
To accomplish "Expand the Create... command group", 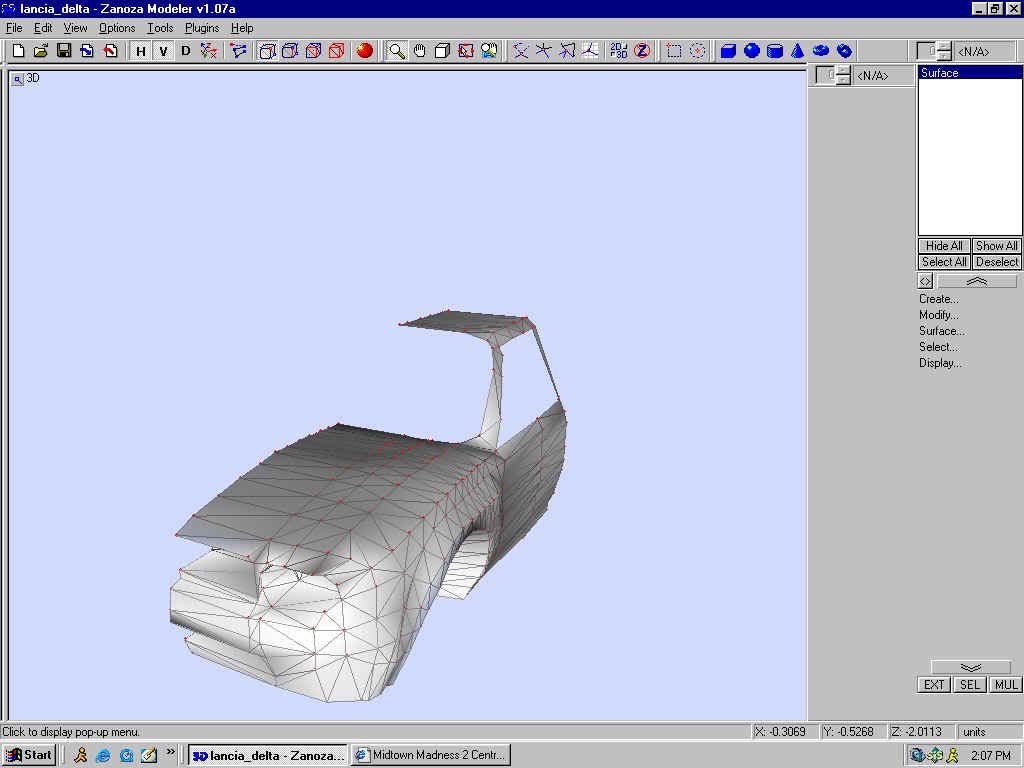I will click(938, 299).
